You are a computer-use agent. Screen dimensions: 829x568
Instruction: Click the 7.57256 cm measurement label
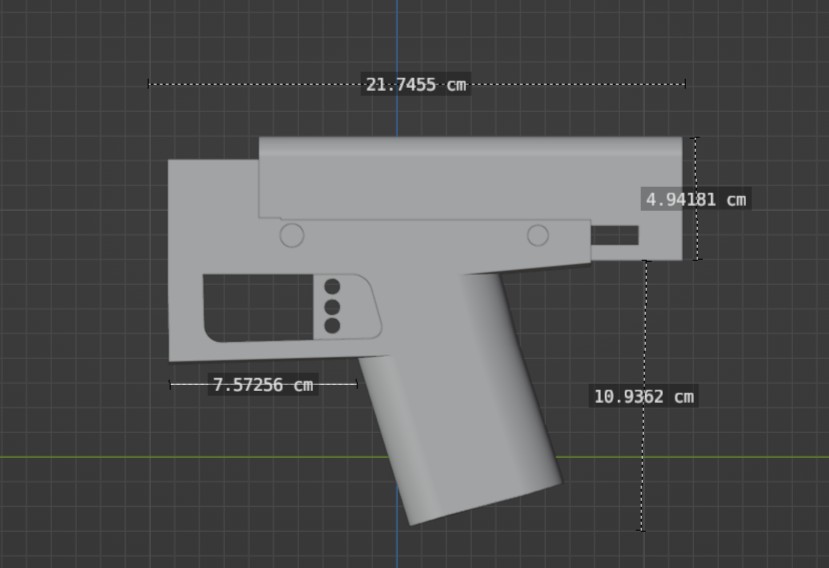click(263, 384)
